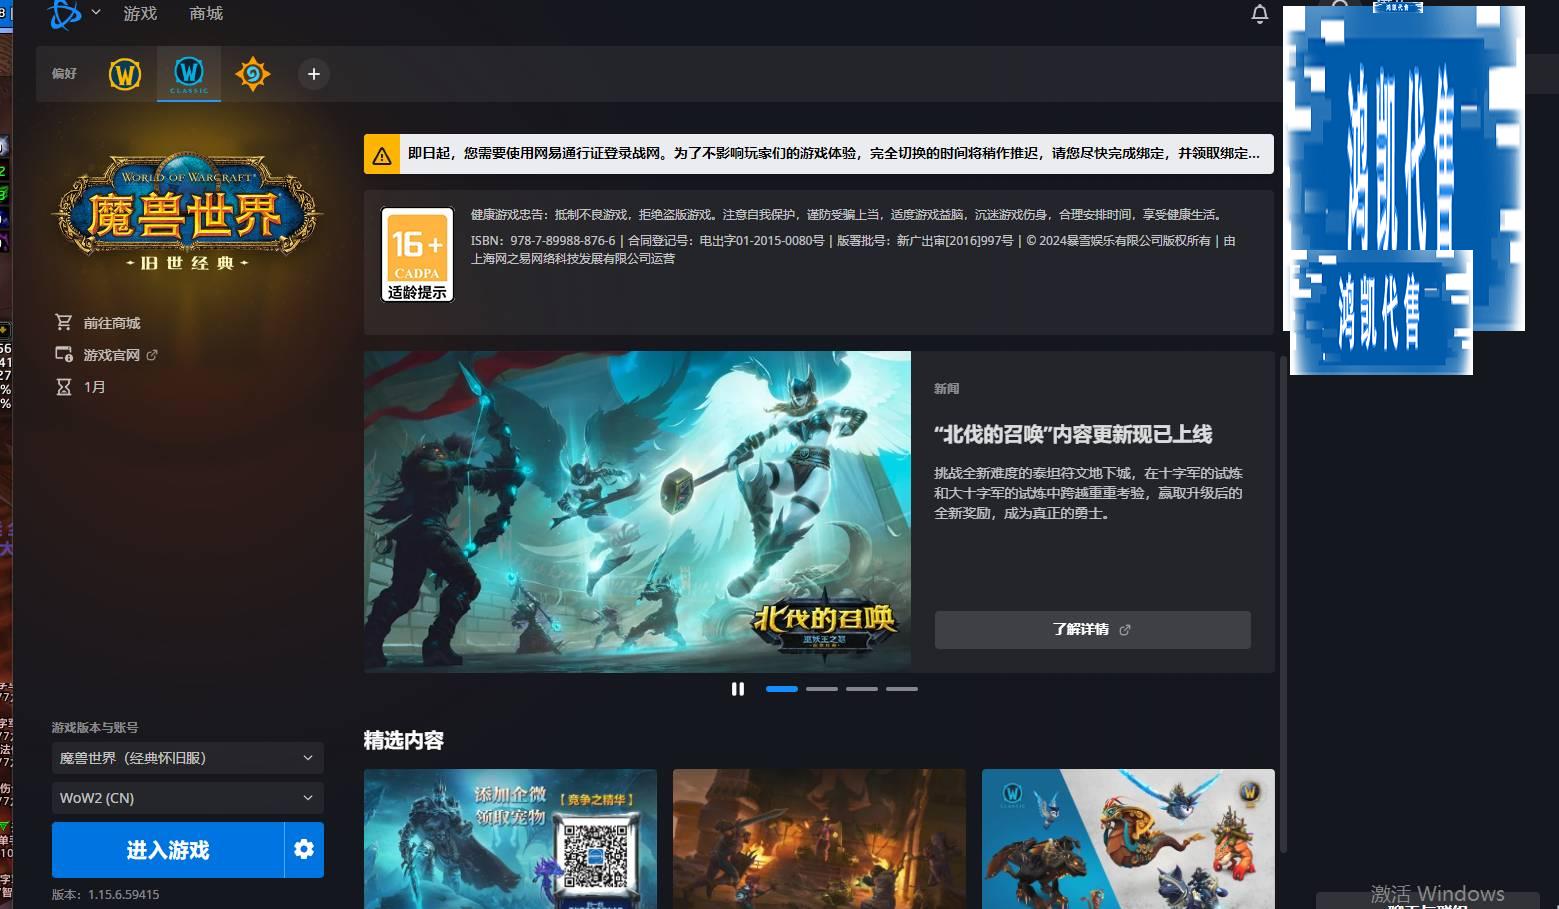Jump to the fourth carousel slide indicator
The image size is (1559, 909).
pos(902,689)
